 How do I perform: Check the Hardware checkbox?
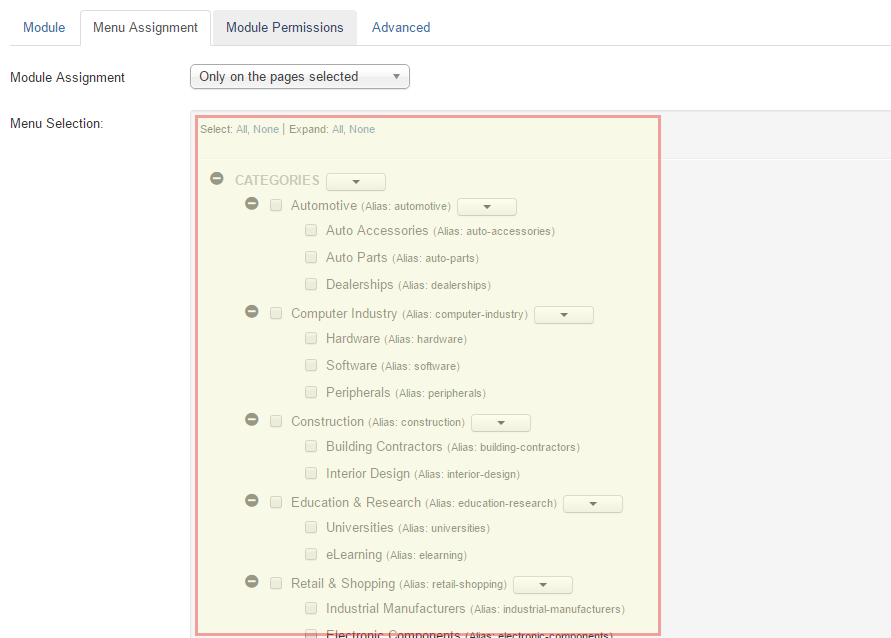coord(311,338)
